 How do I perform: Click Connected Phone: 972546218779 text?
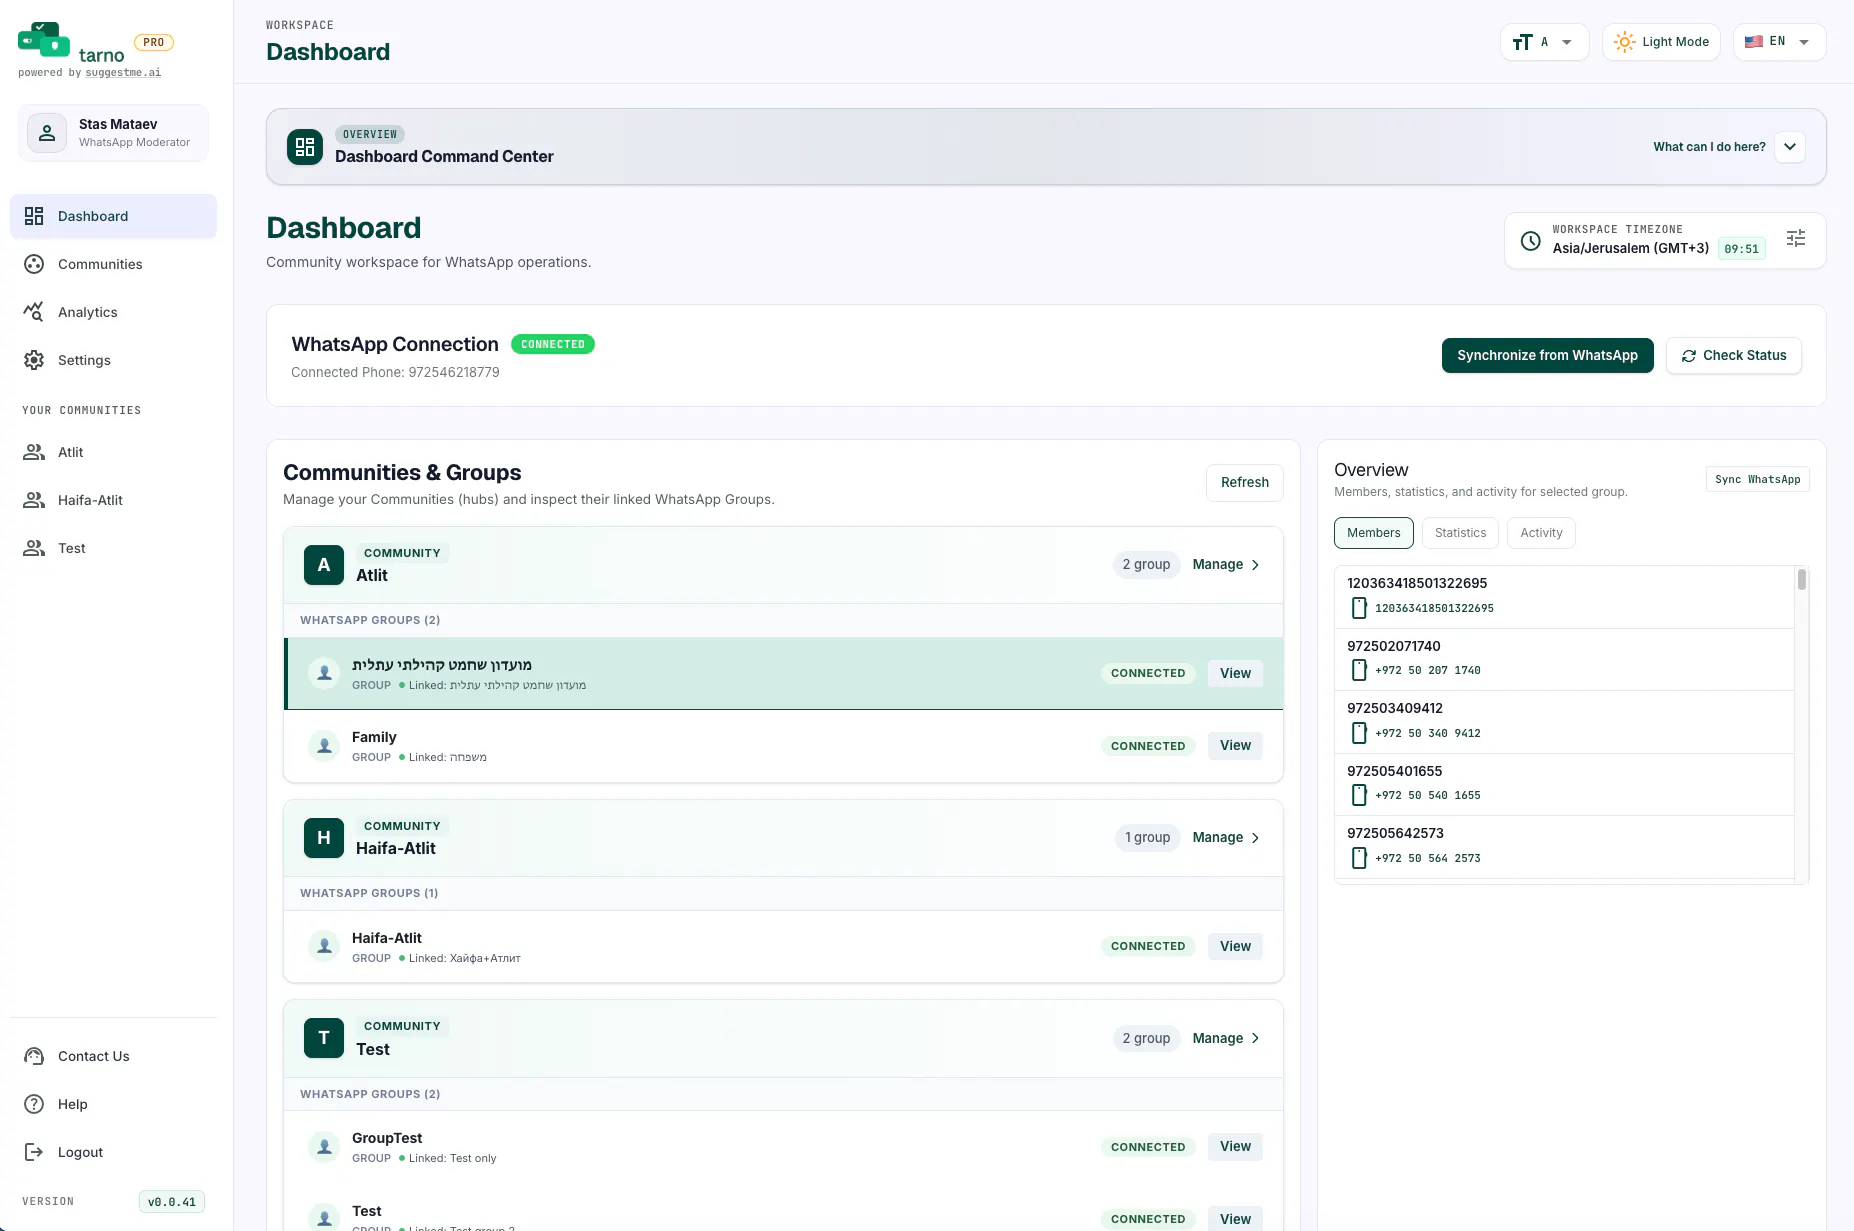click(395, 372)
